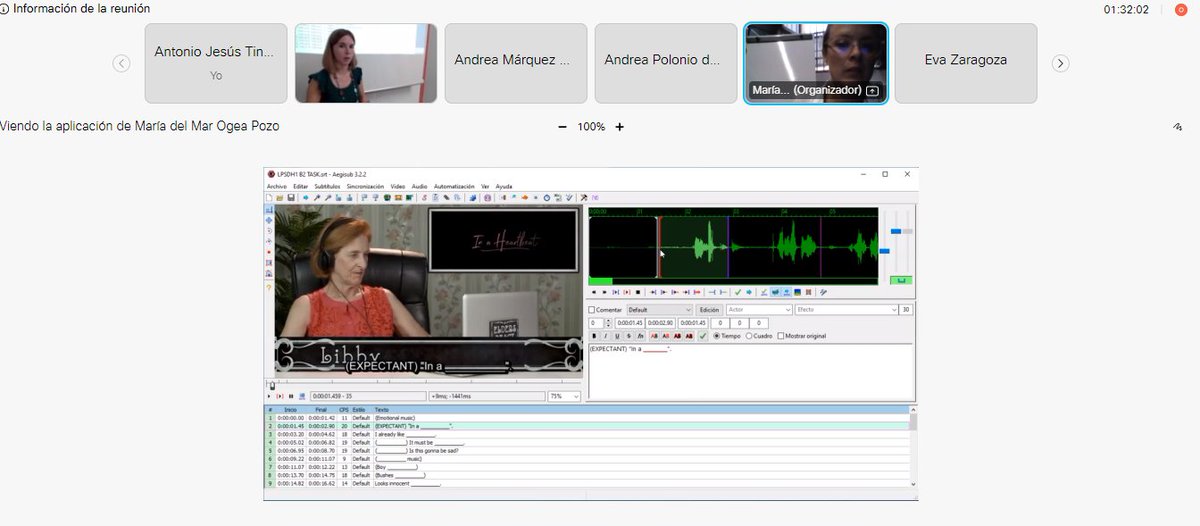1200x526 pixels.
Task: Apply italic formatting button
Action: 605,336
